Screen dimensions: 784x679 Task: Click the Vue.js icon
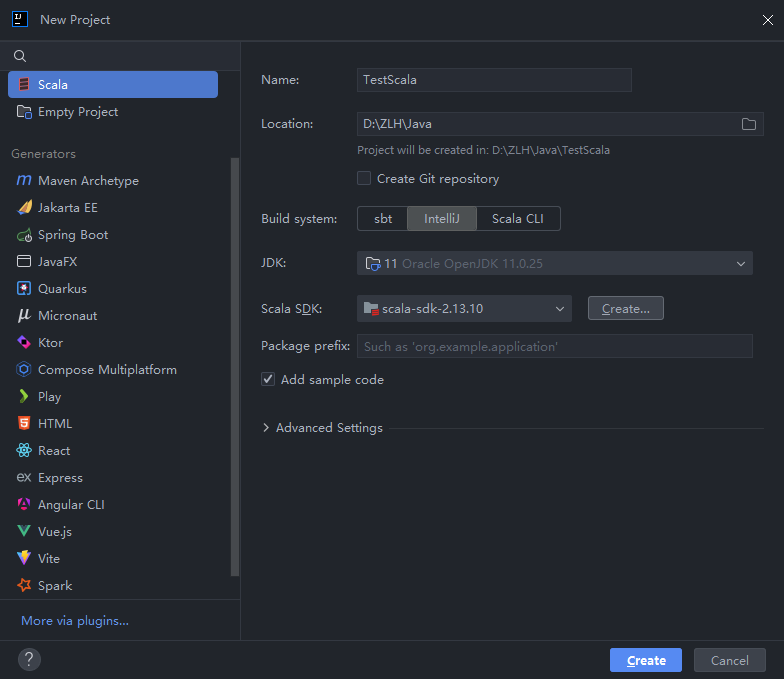24,531
